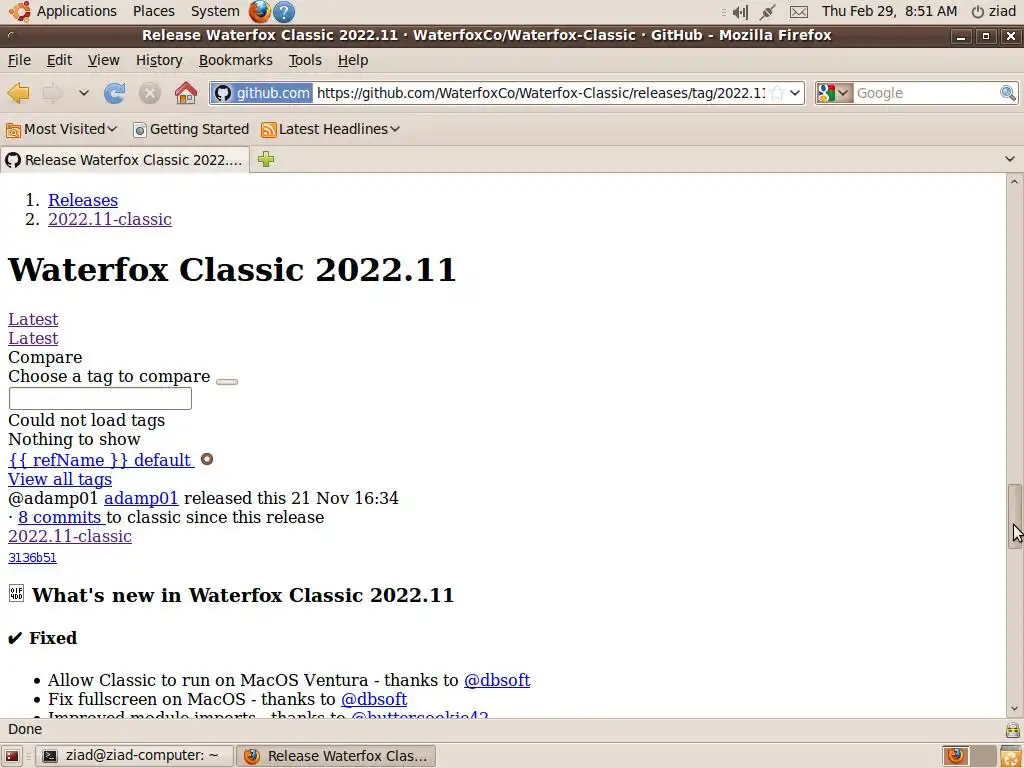Viewport: 1024px width, 768px height.
Task: Click the workspace switcher Firefox icon
Action: click(956, 756)
